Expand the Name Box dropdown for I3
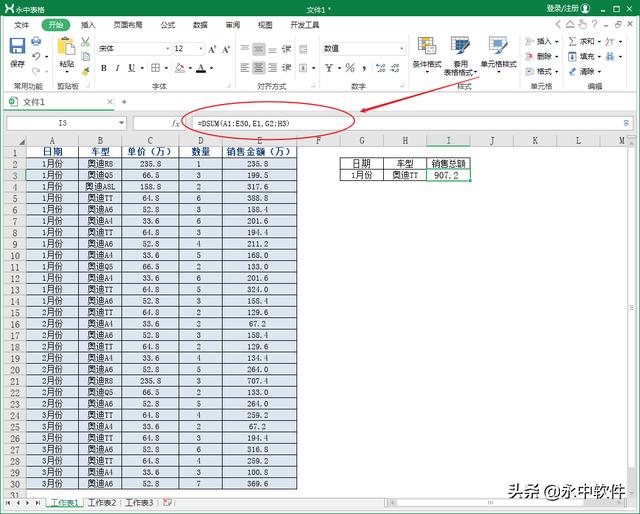Screen dimensions: 640x514 [121, 123]
